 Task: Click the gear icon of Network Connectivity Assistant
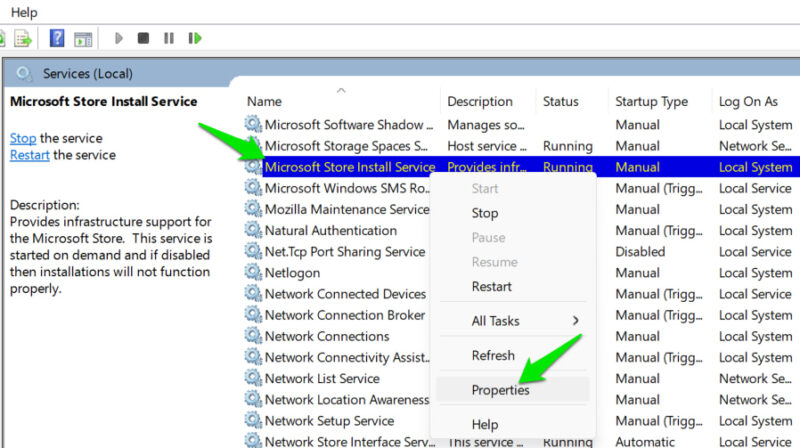point(253,357)
